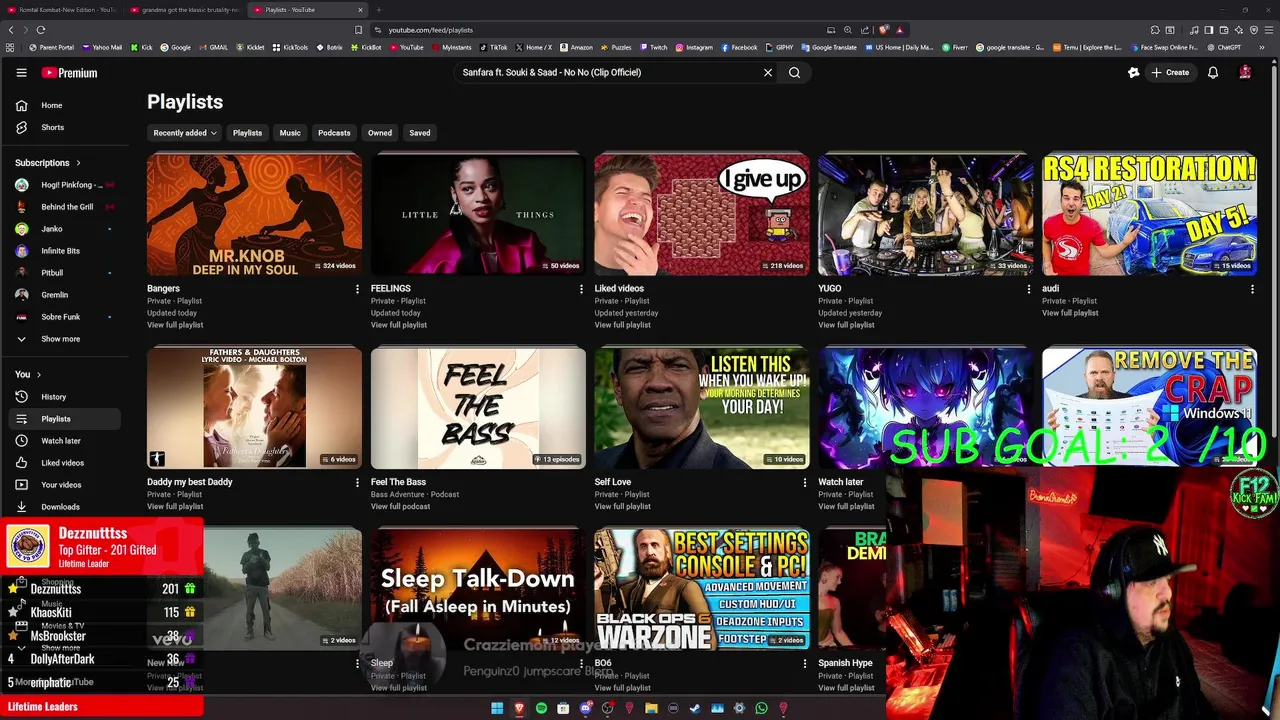The height and width of the screenshot is (720, 1280).
Task: Bookmark this page in address bar
Action: click(x=359, y=30)
